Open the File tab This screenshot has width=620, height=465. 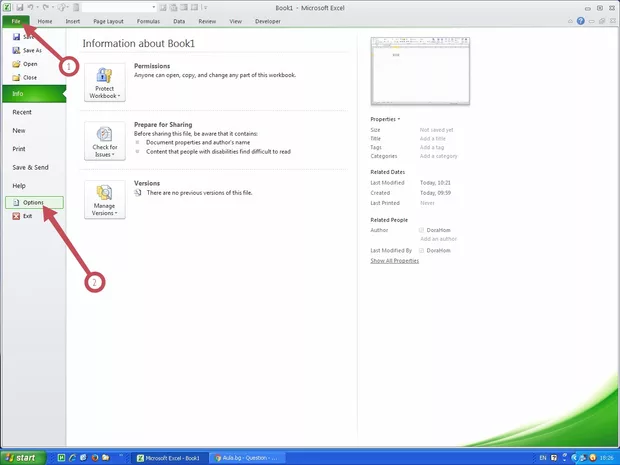[16, 21]
